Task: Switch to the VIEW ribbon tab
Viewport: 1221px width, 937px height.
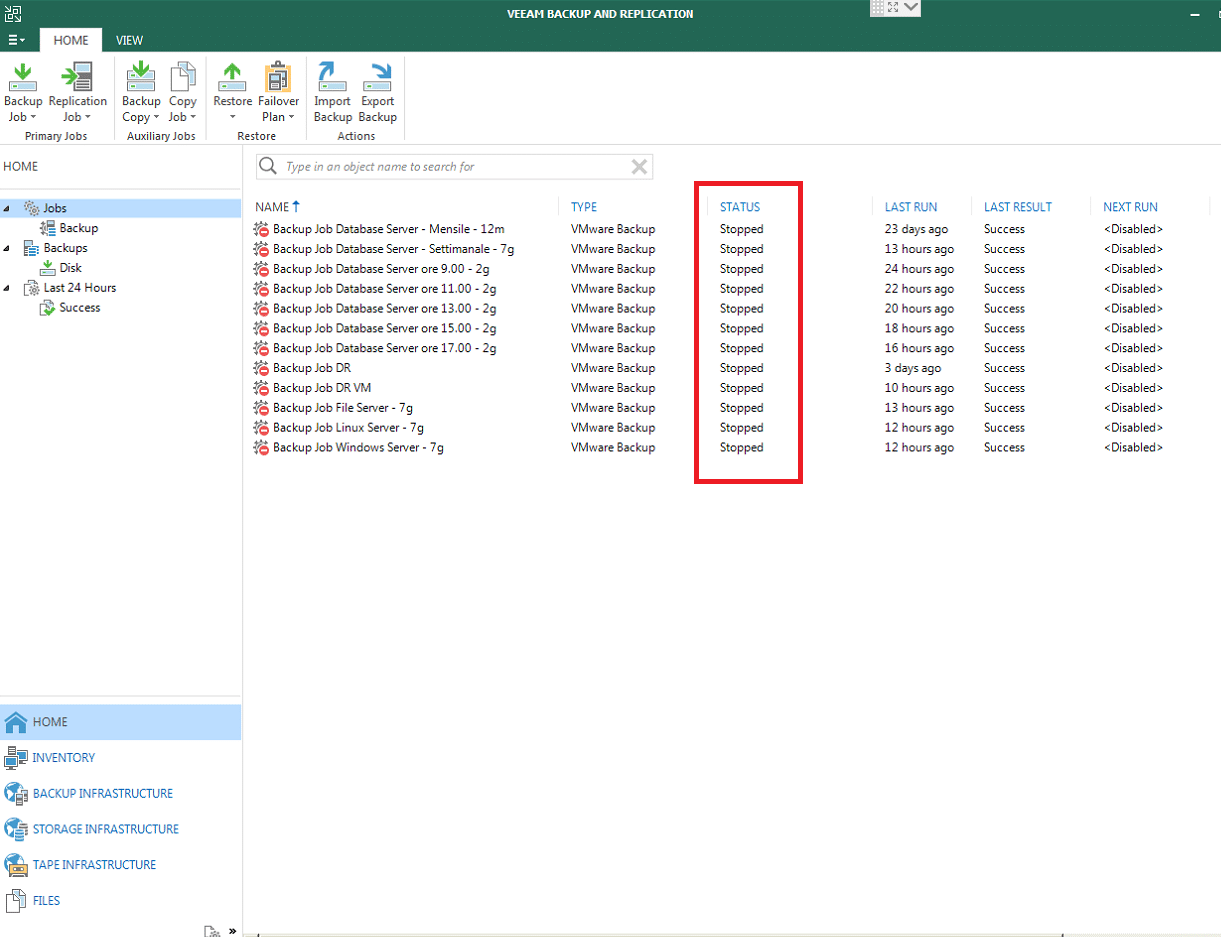Action: (129, 40)
